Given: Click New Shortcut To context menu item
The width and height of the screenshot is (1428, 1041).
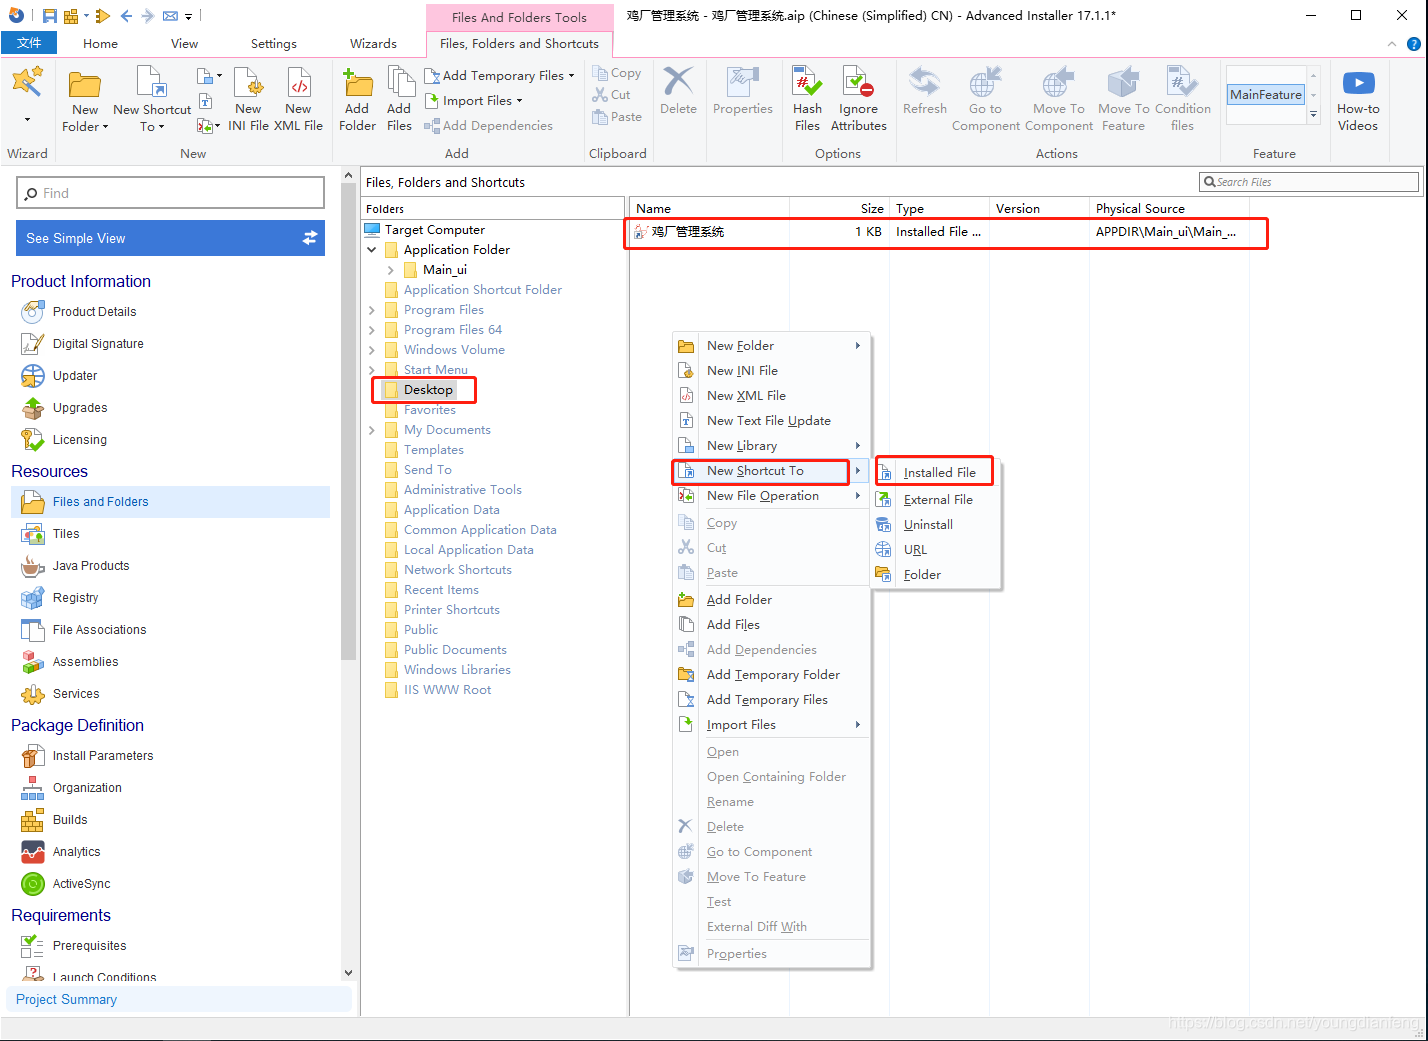Looking at the screenshot, I should pos(770,471).
